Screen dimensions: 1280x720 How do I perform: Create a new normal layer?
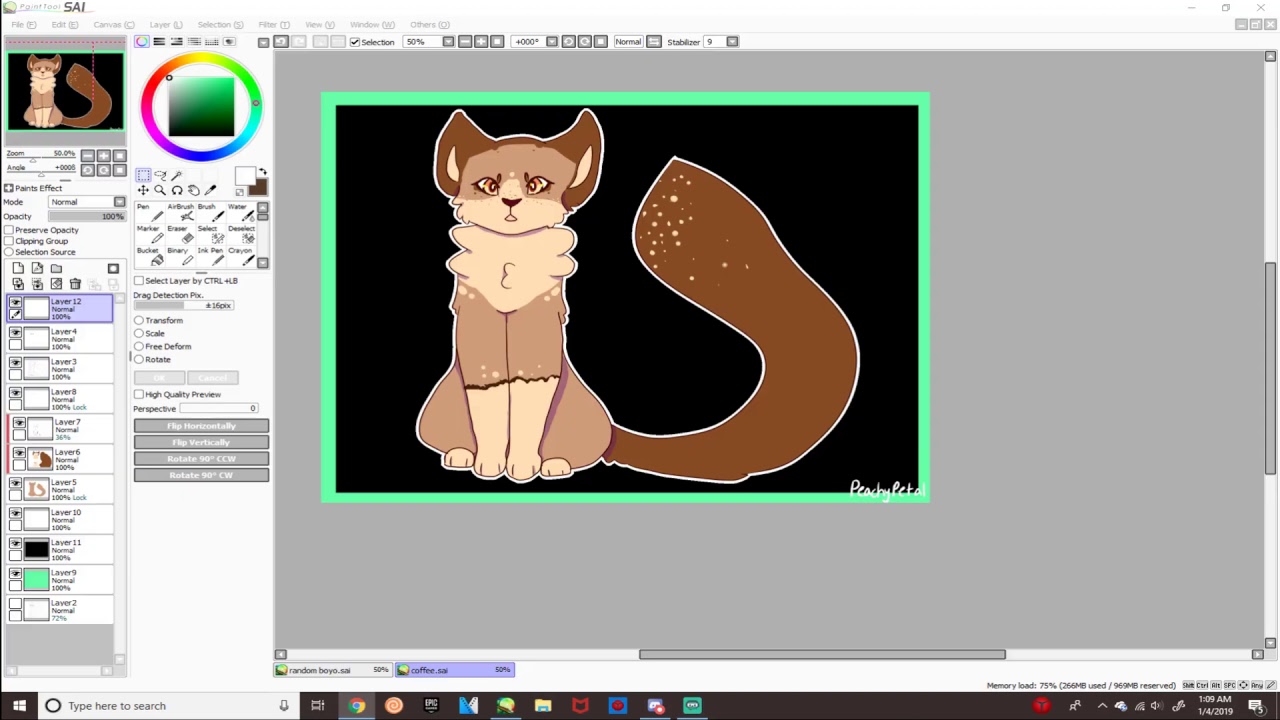(18, 269)
